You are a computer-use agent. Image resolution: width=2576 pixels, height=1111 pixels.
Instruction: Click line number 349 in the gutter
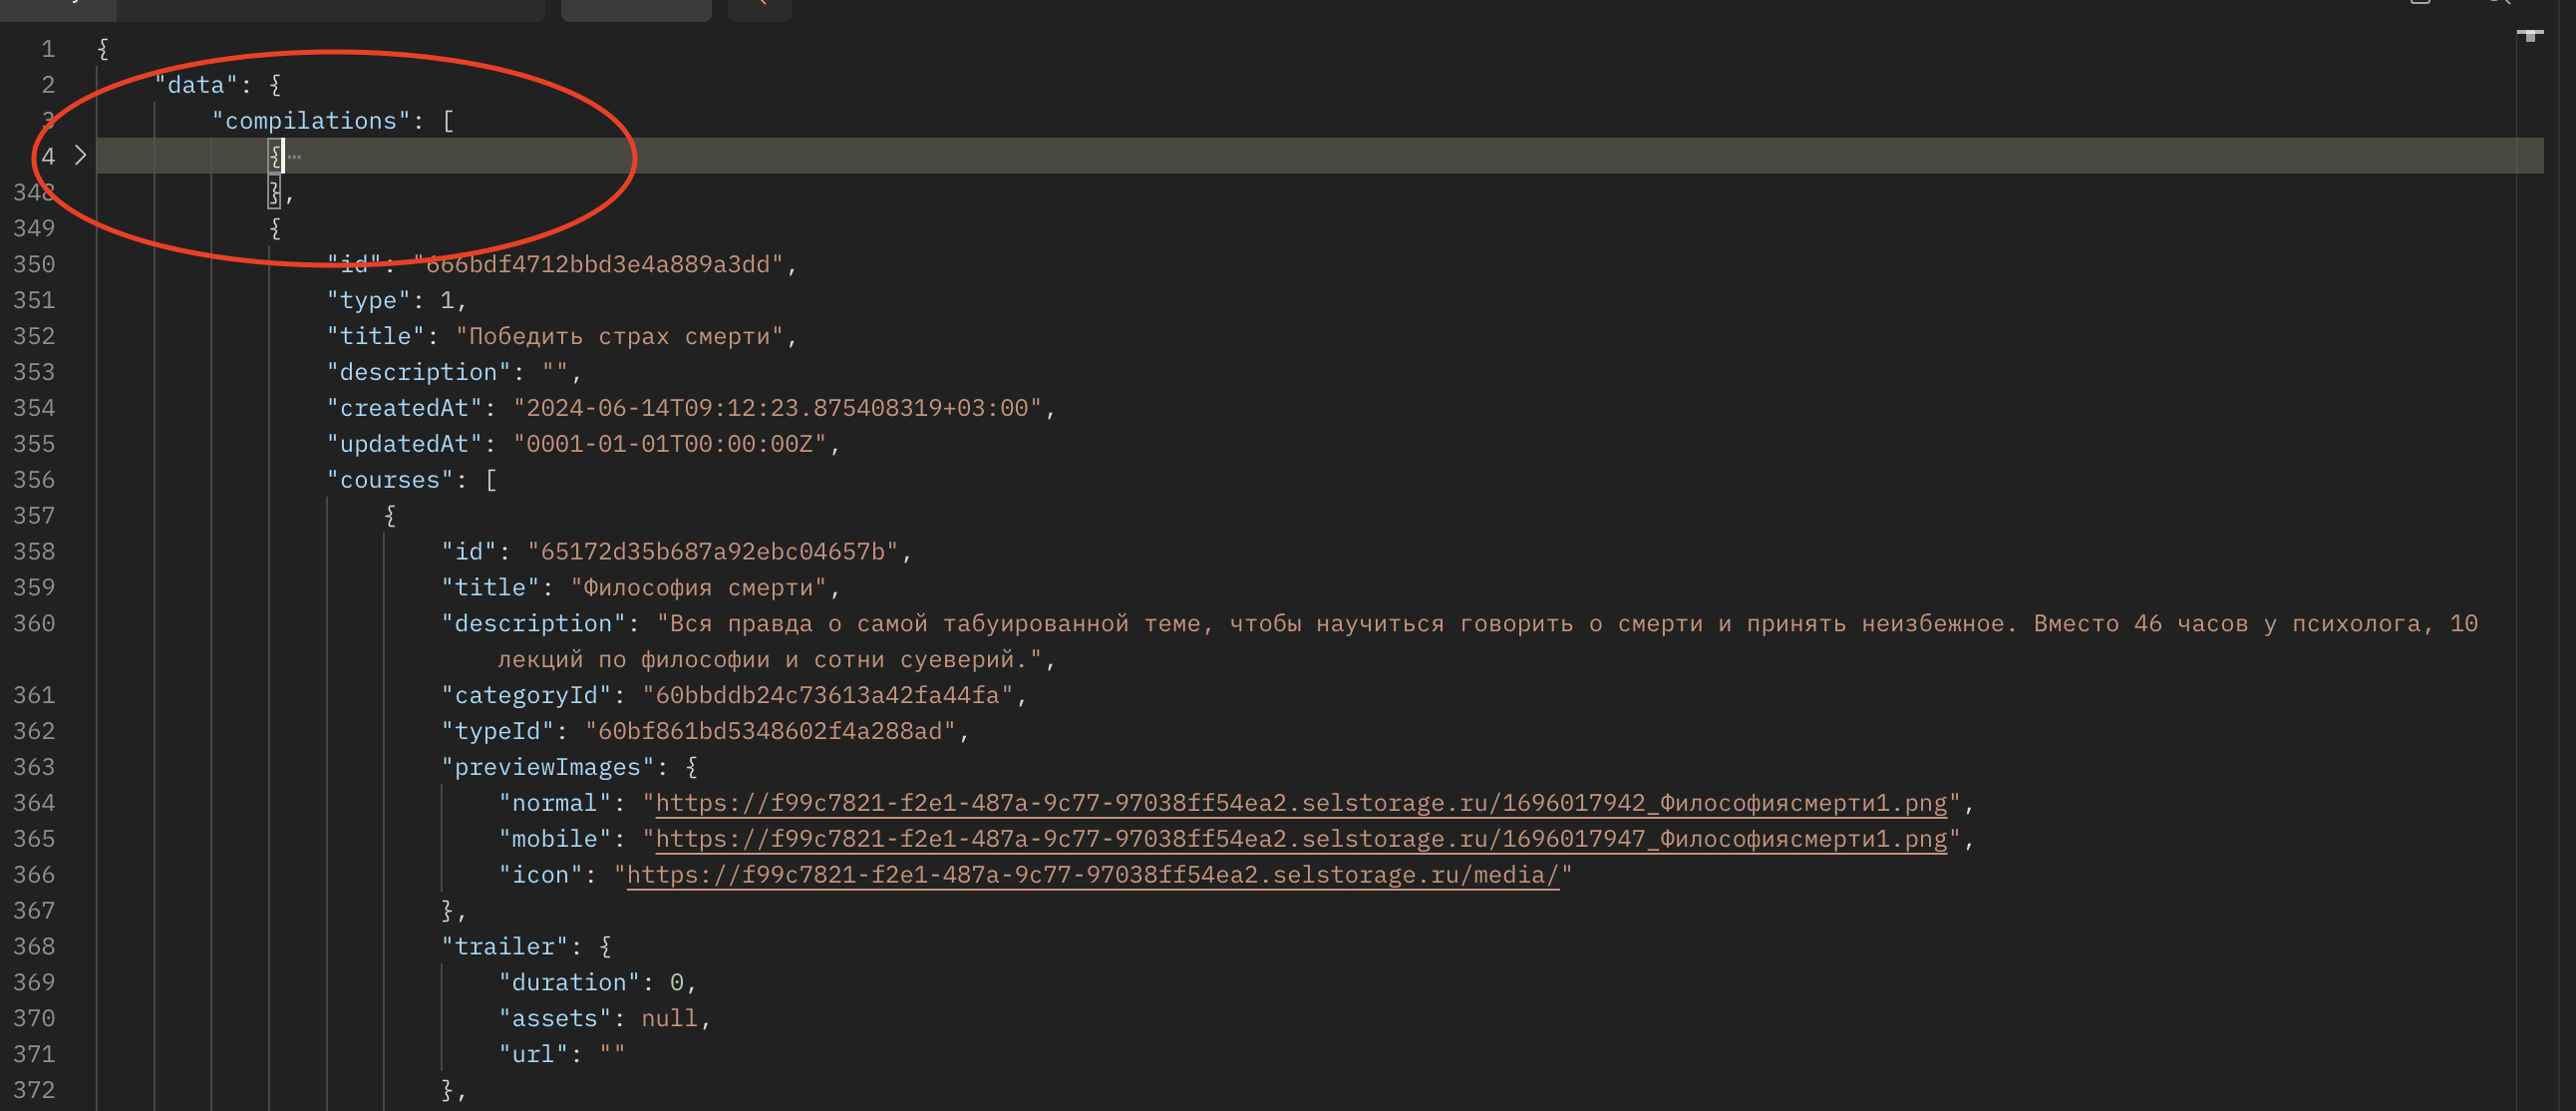coord(34,228)
